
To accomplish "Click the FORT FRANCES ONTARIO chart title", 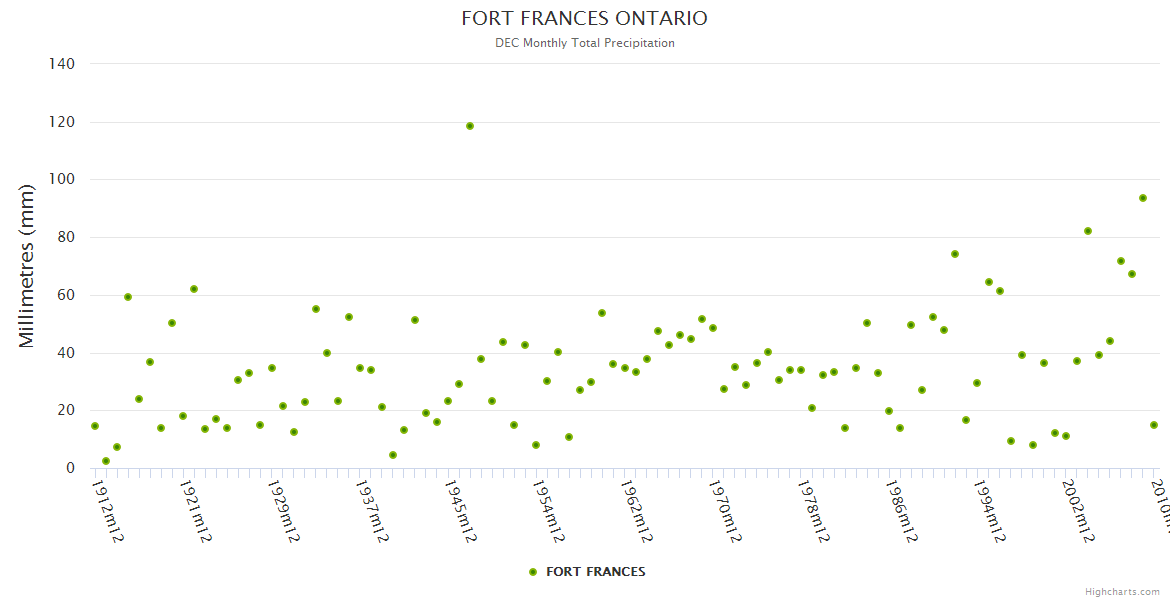I will tap(584, 19).
